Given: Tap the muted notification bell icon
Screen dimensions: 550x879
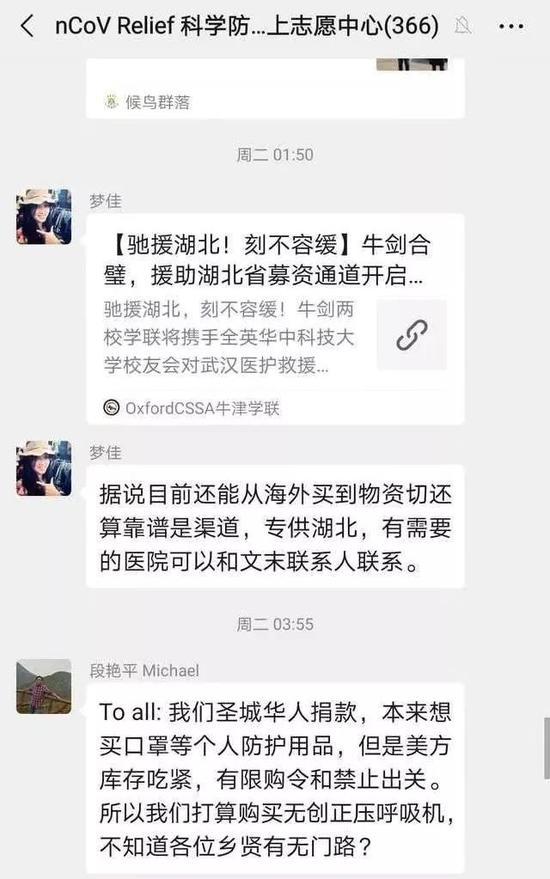Looking at the screenshot, I should click(x=463, y=25).
